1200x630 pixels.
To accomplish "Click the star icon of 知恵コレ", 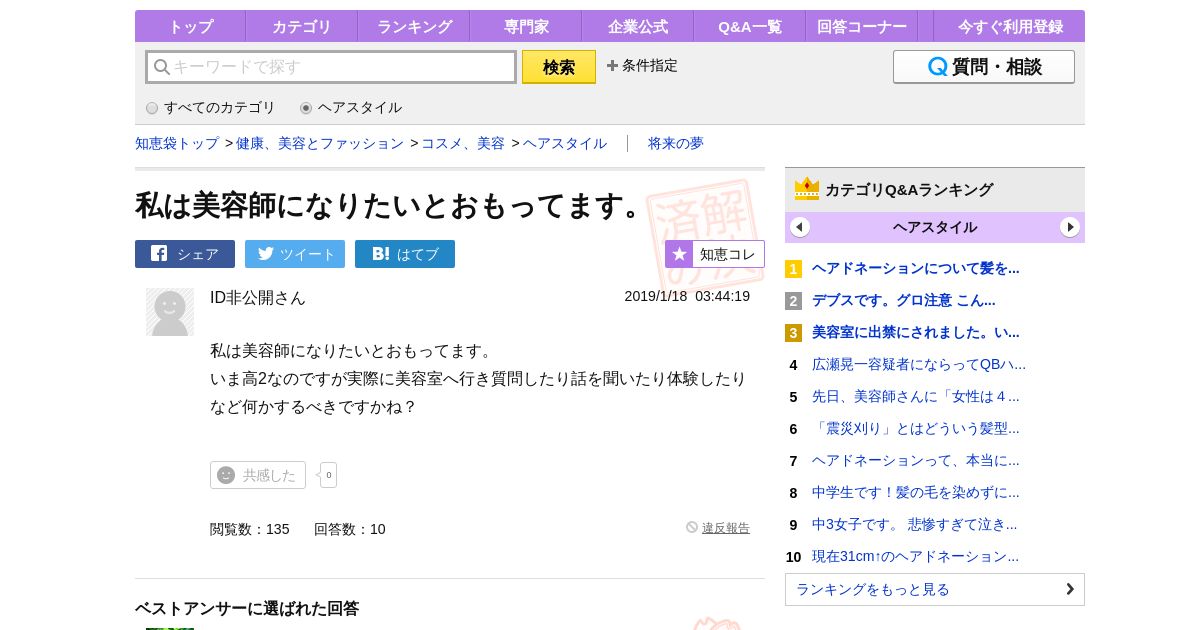I will click(679, 254).
